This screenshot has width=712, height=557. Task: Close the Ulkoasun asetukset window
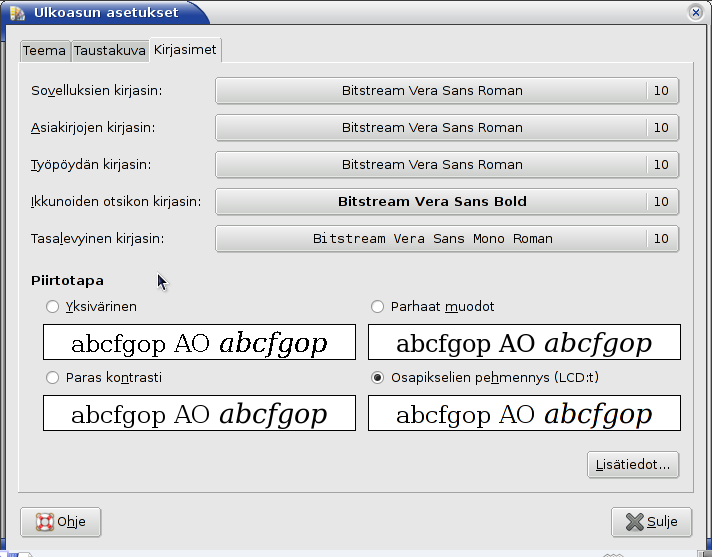[x=695, y=13]
